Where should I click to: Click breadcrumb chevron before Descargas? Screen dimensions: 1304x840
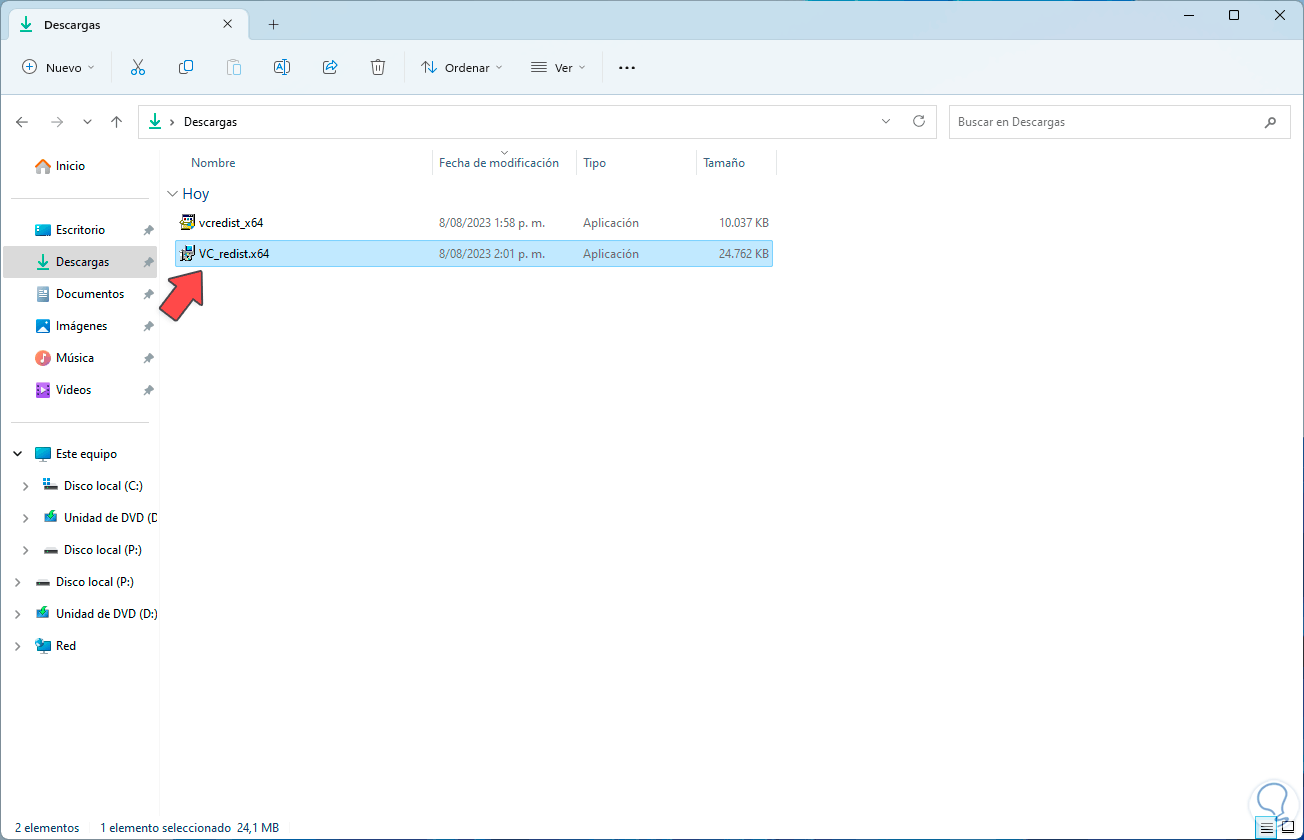[x=173, y=122]
